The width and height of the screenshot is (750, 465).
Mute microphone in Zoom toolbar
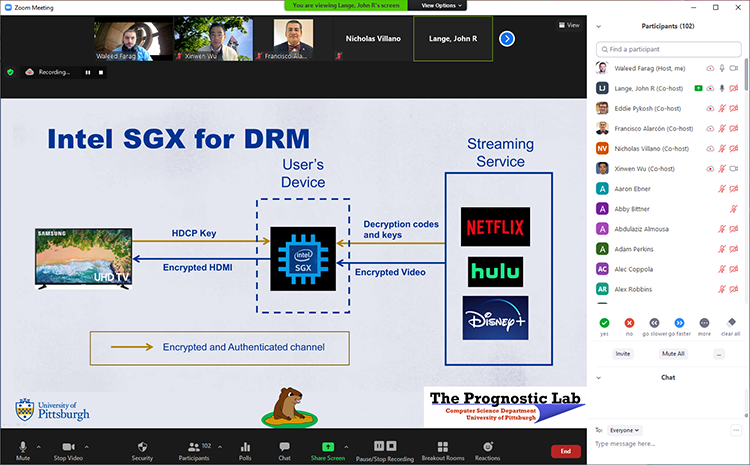22,451
